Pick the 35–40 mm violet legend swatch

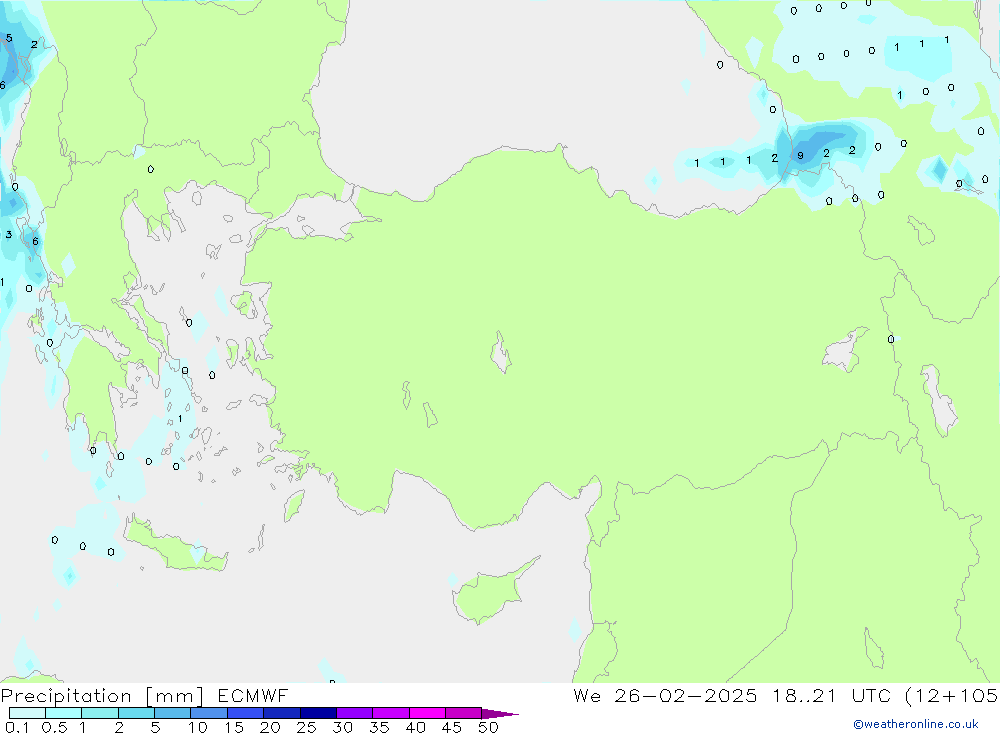coord(391,713)
